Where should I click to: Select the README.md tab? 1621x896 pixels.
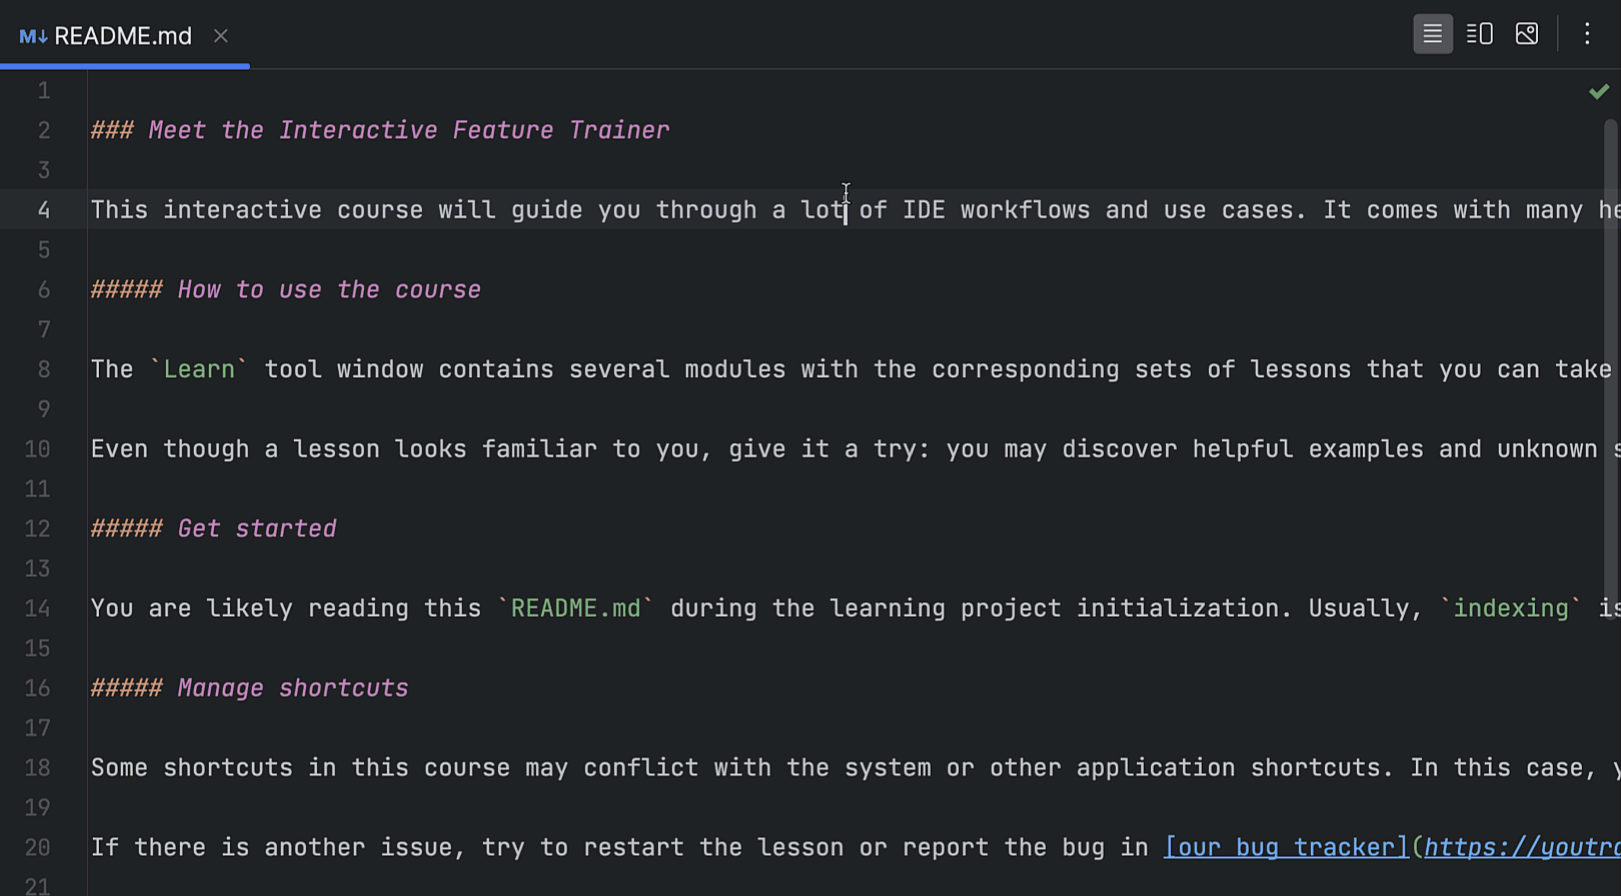[x=123, y=35]
